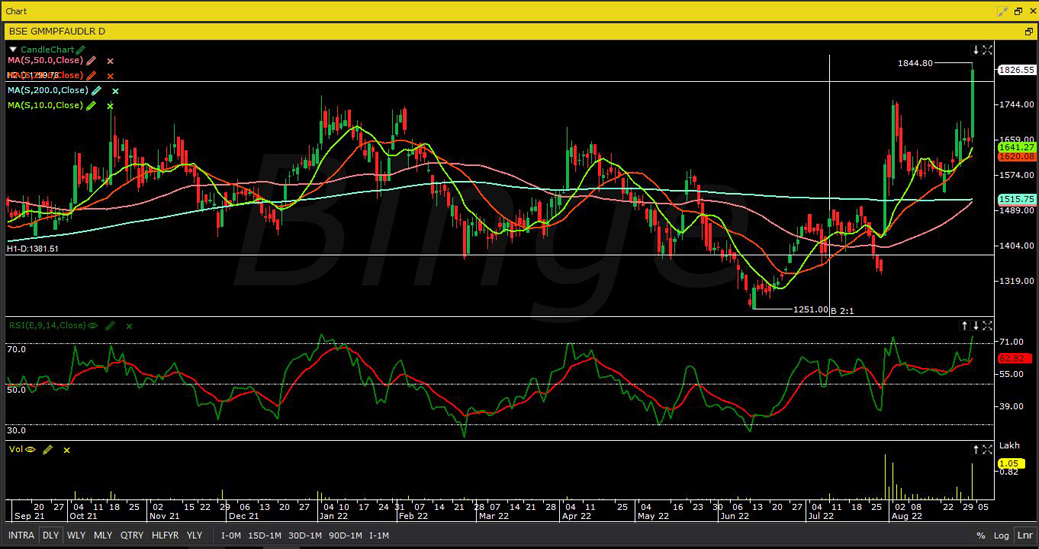Edit the RSI(E,9,14,Close) settings
This screenshot has height=549, width=1039.
(x=111, y=326)
